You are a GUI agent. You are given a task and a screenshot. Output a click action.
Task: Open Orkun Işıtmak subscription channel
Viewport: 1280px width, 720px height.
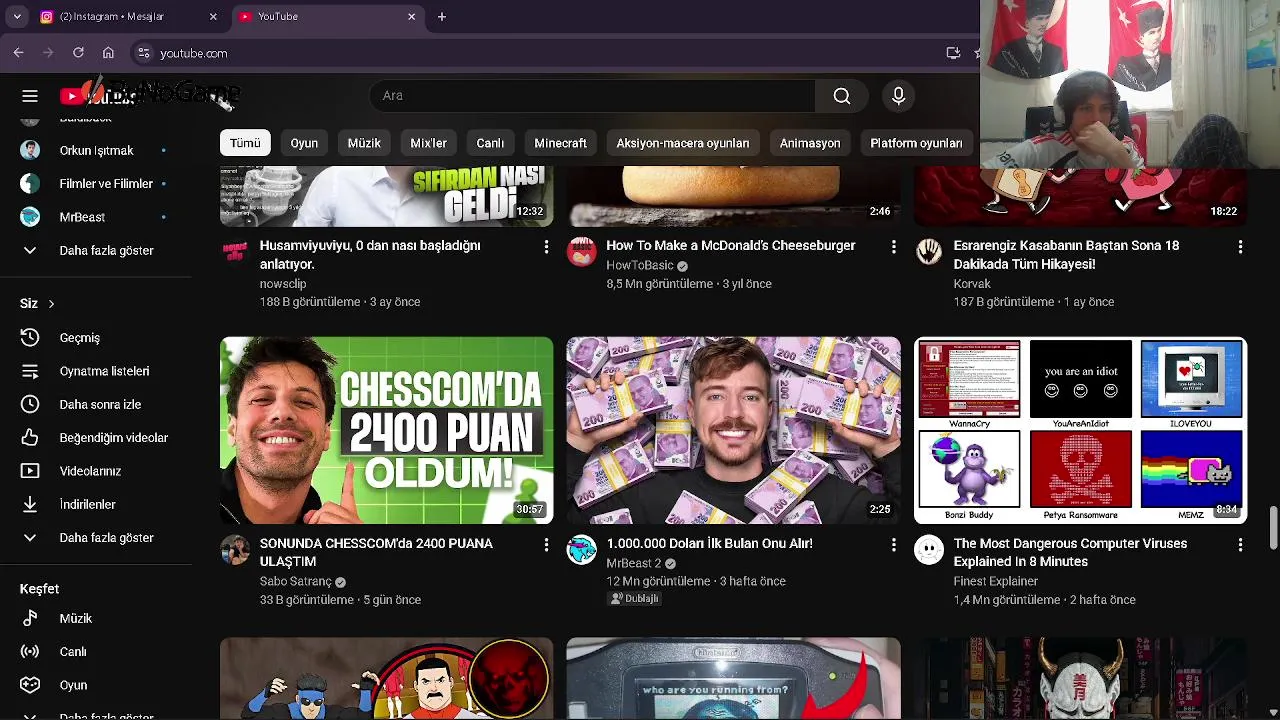tap(95, 150)
